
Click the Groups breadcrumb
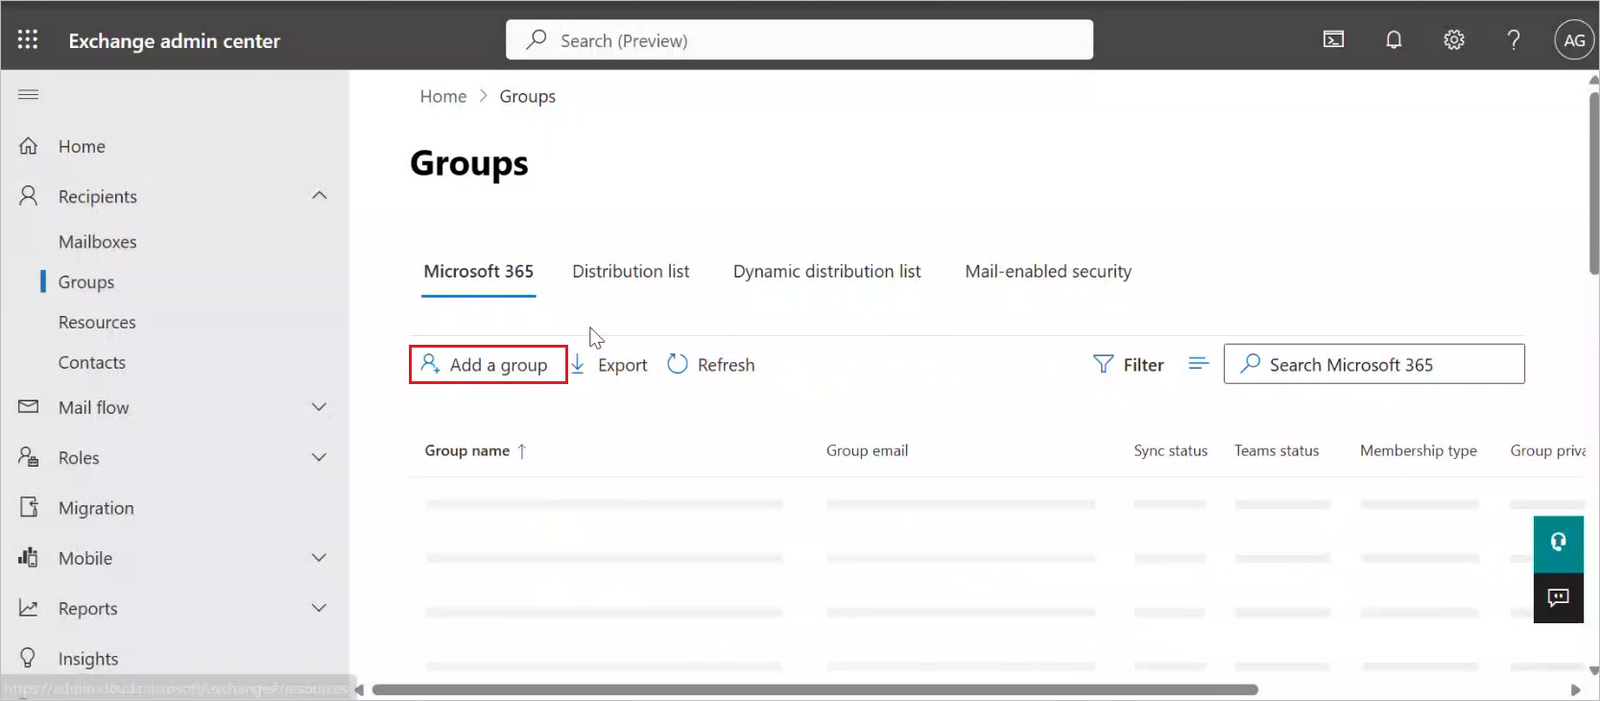(x=527, y=97)
